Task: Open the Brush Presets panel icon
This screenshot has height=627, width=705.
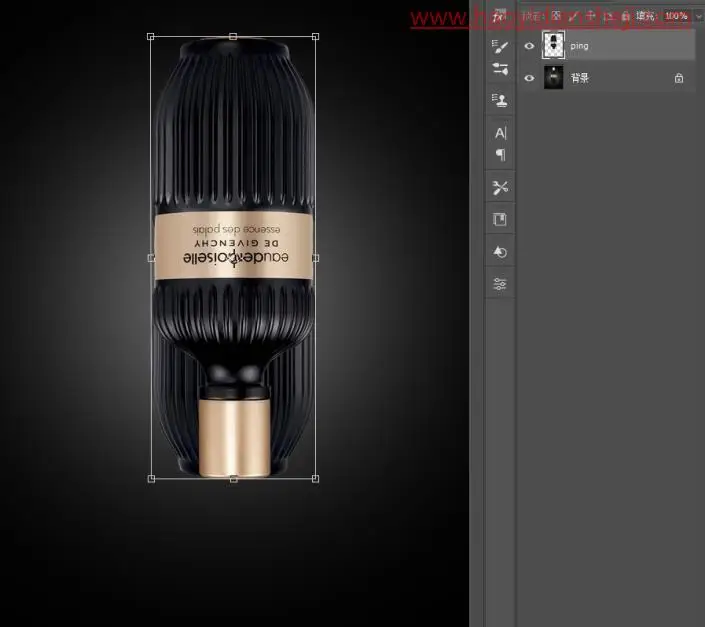Action: 500,69
